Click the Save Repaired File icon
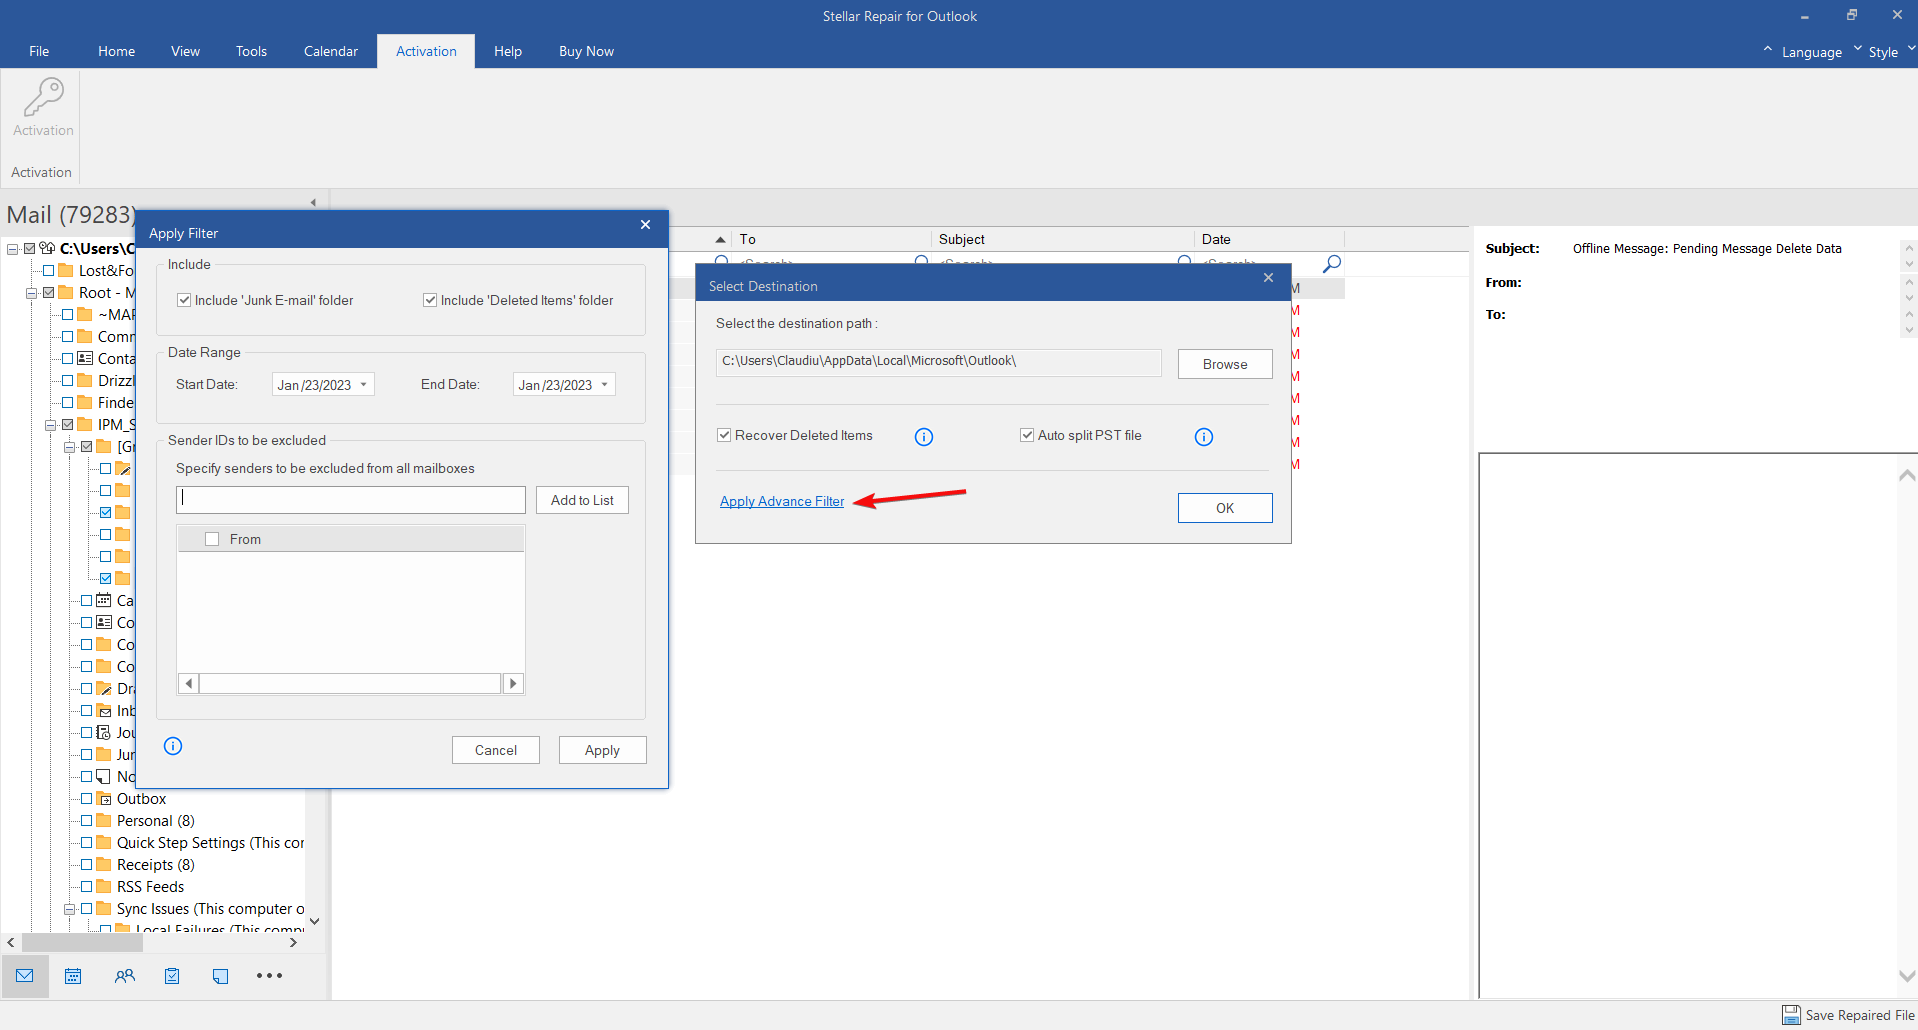1918x1030 pixels. [1791, 1015]
